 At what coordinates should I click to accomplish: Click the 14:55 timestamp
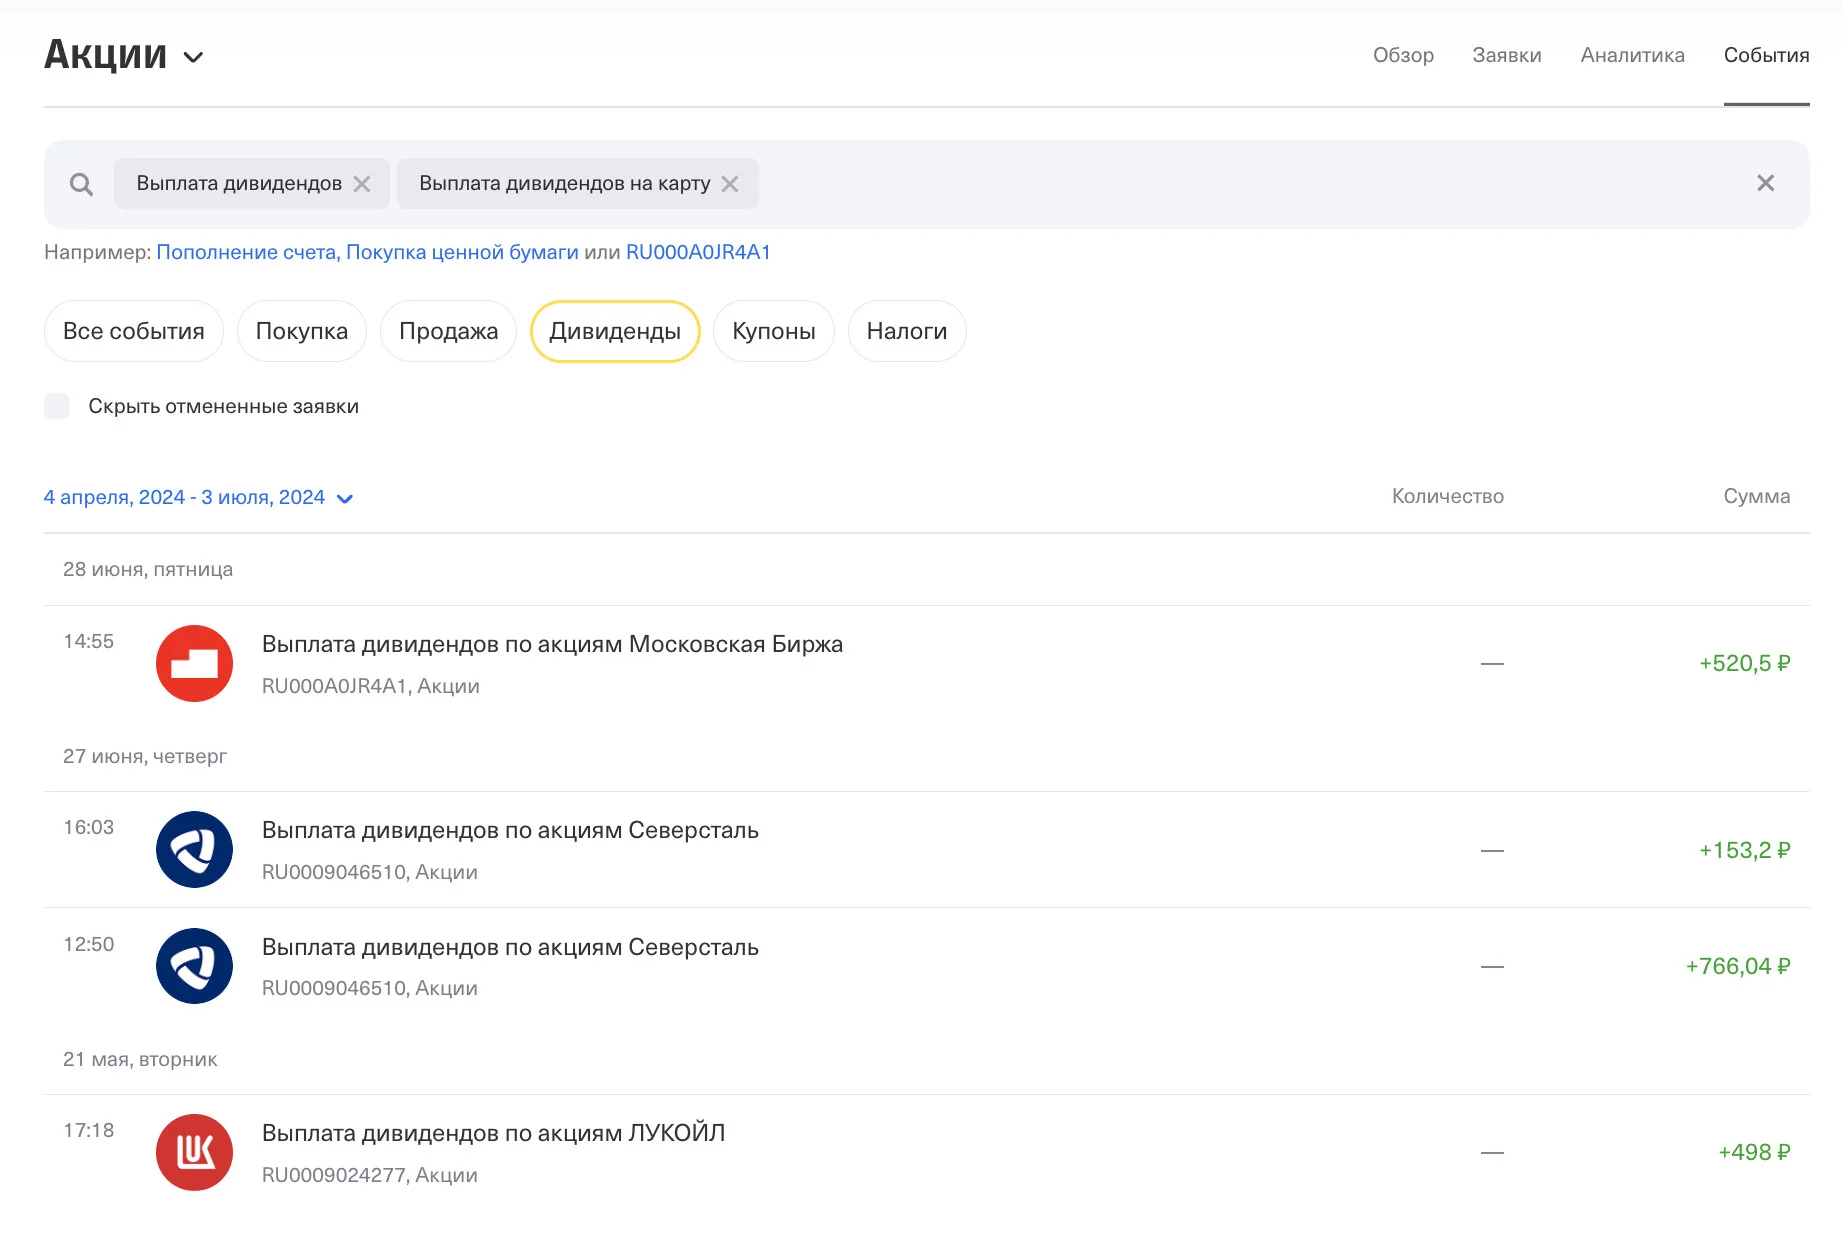(89, 641)
